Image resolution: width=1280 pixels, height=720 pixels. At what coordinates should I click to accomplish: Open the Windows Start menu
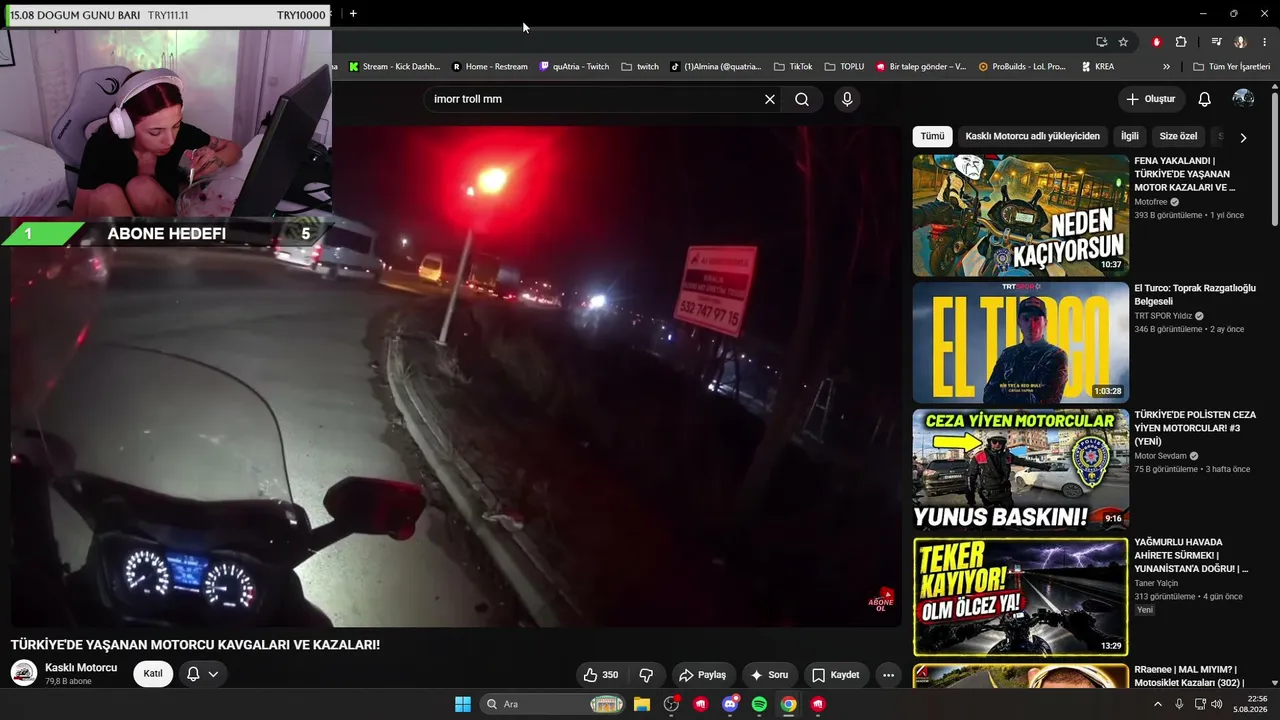(463, 704)
